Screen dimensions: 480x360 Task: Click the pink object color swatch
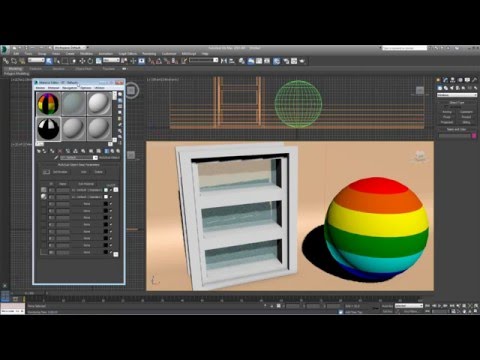(x=474, y=136)
